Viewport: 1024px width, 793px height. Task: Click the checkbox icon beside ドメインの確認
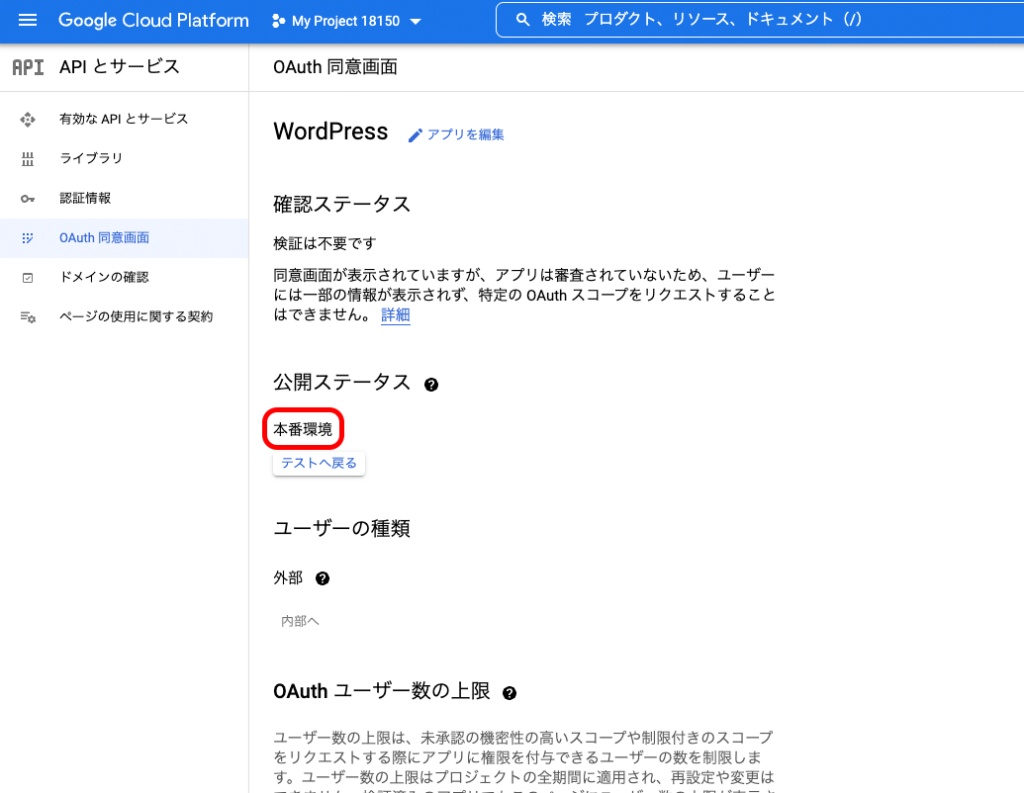point(27,277)
